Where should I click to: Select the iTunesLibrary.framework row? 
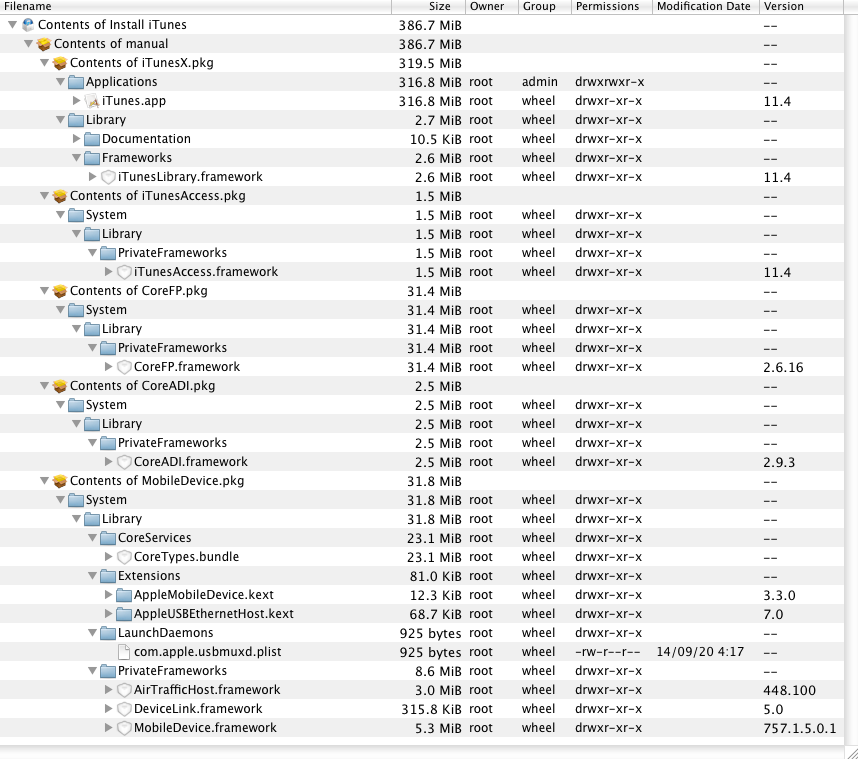(190, 177)
